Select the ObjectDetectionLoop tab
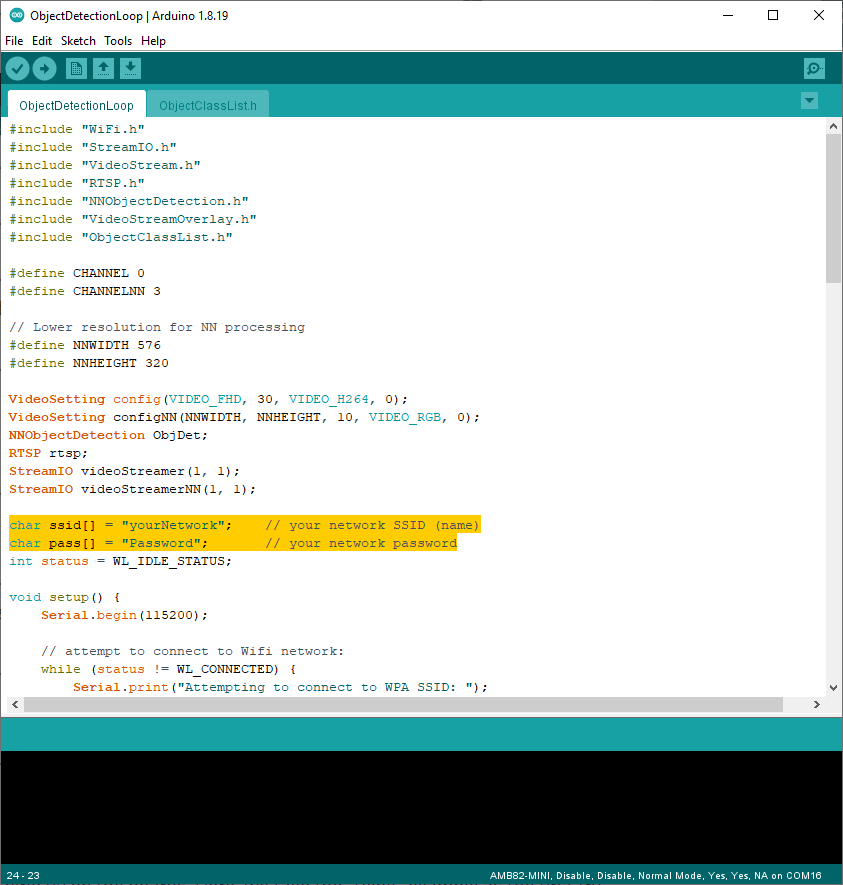 coord(76,105)
